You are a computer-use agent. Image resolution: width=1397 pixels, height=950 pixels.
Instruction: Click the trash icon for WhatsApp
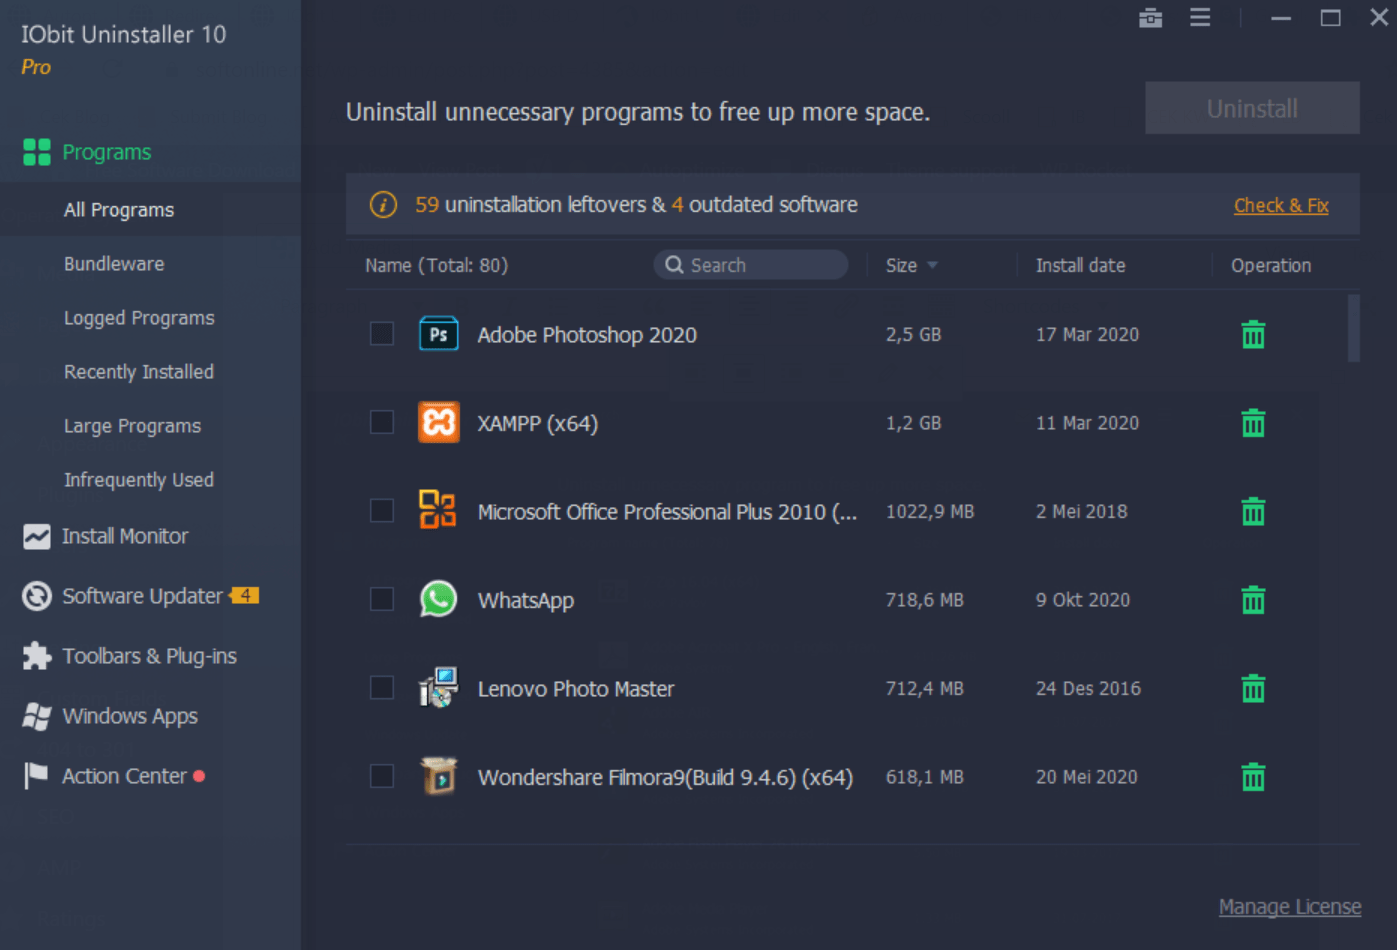tap(1253, 600)
